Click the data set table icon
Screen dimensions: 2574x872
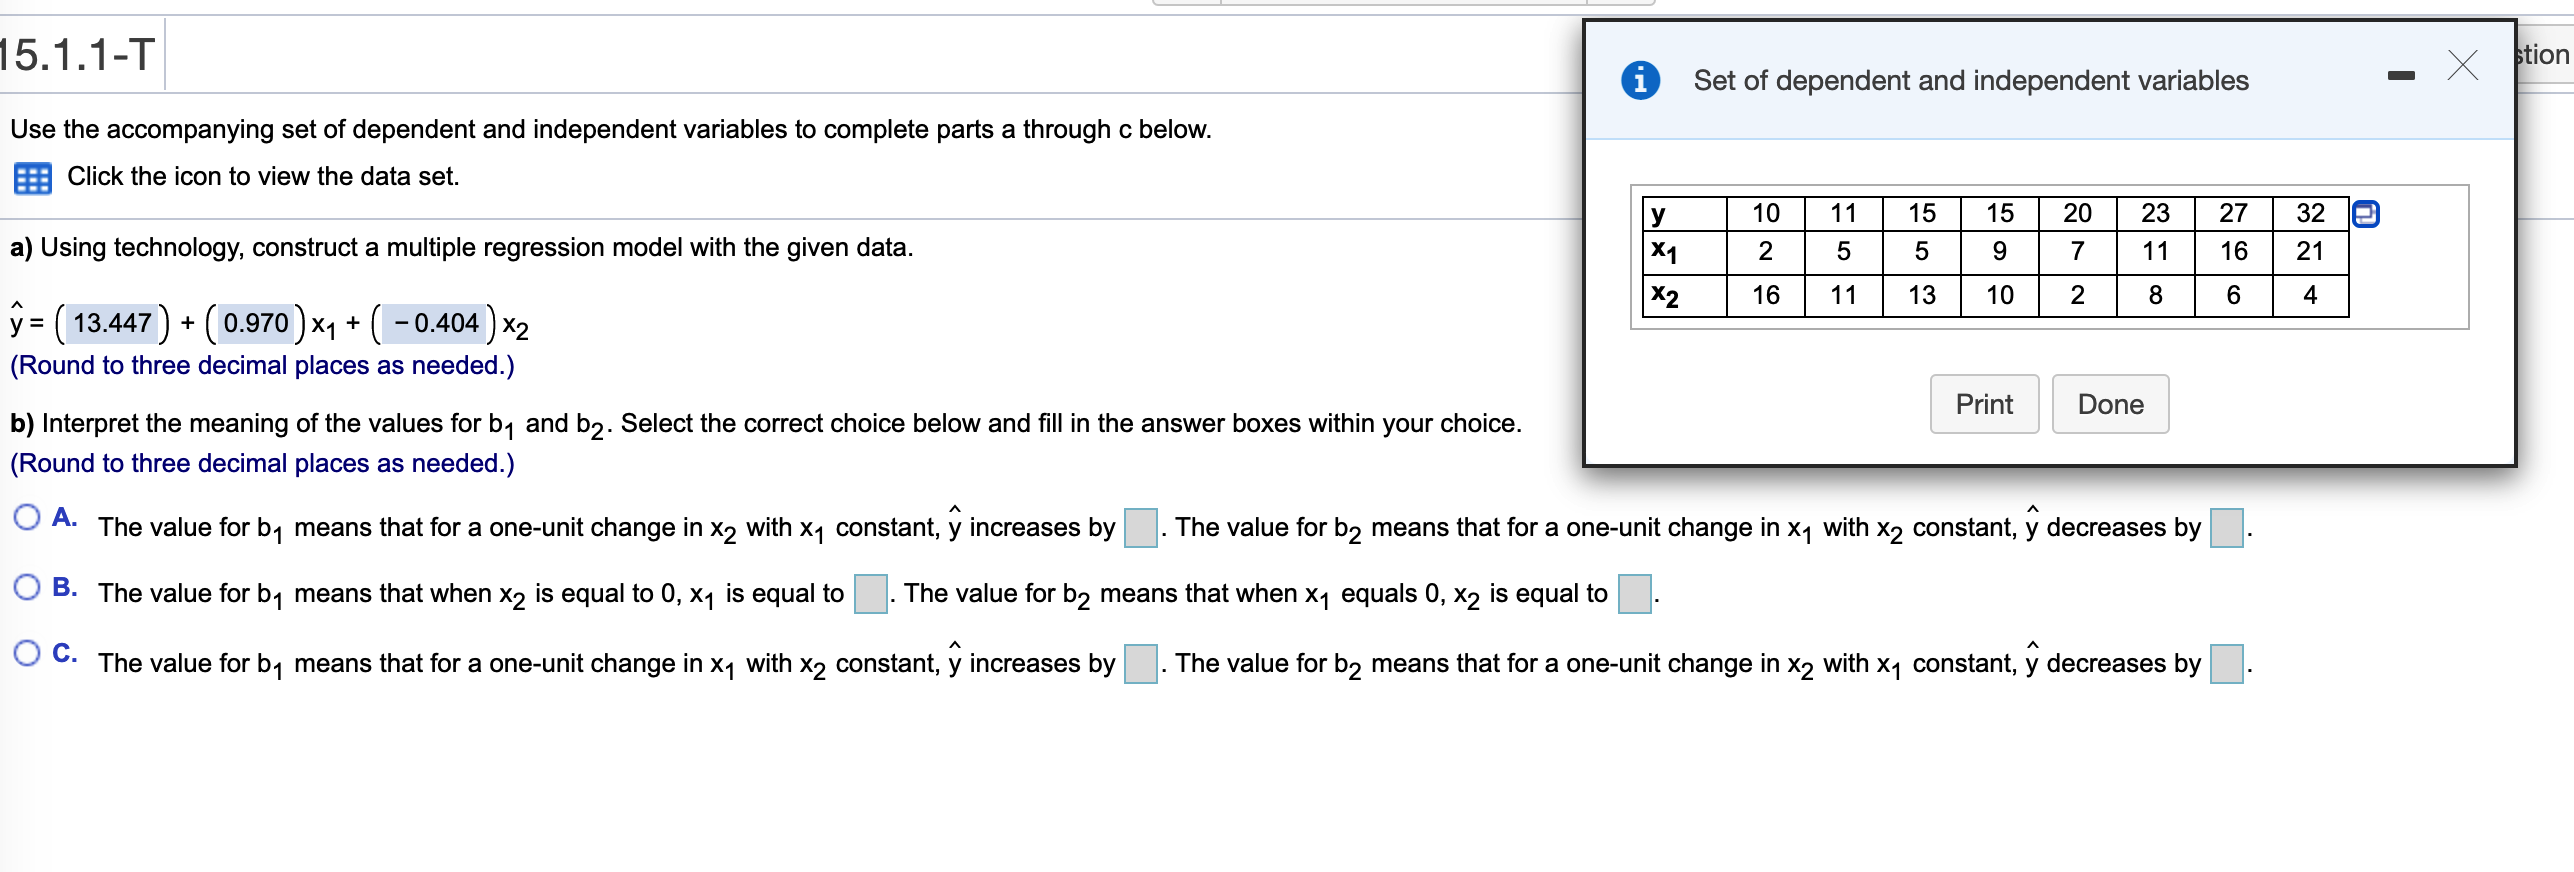coord(32,176)
